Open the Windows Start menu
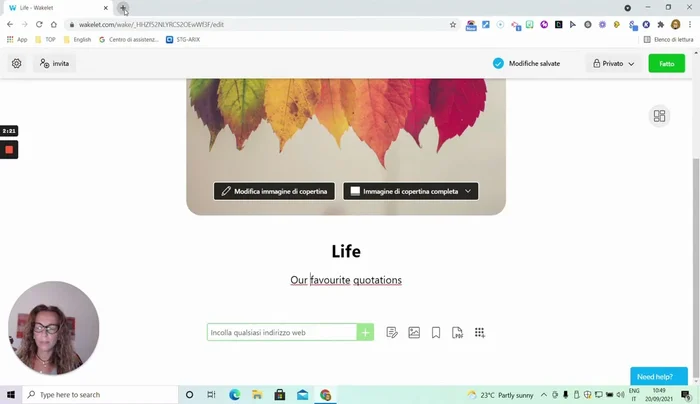Viewport: 700px width, 404px height. 11,395
